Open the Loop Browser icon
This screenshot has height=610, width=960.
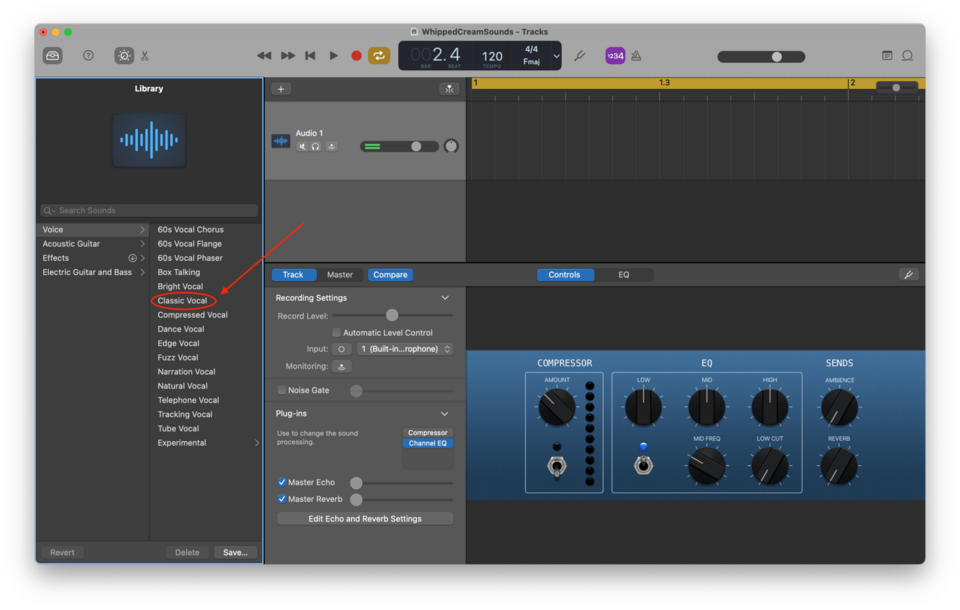pyautogui.click(x=907, y=56)
